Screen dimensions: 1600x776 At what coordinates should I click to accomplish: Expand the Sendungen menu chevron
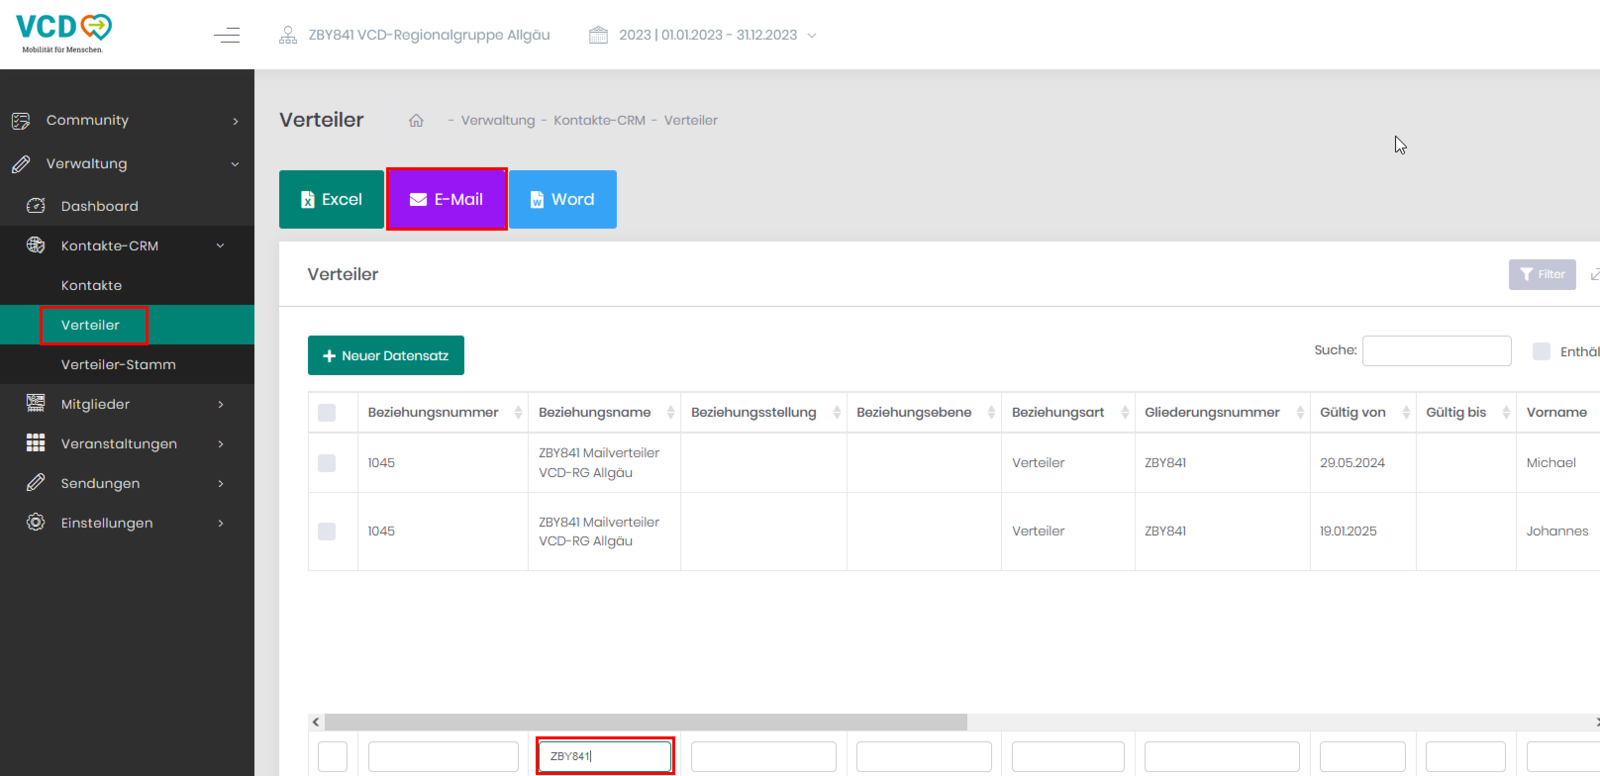point(221,483)
